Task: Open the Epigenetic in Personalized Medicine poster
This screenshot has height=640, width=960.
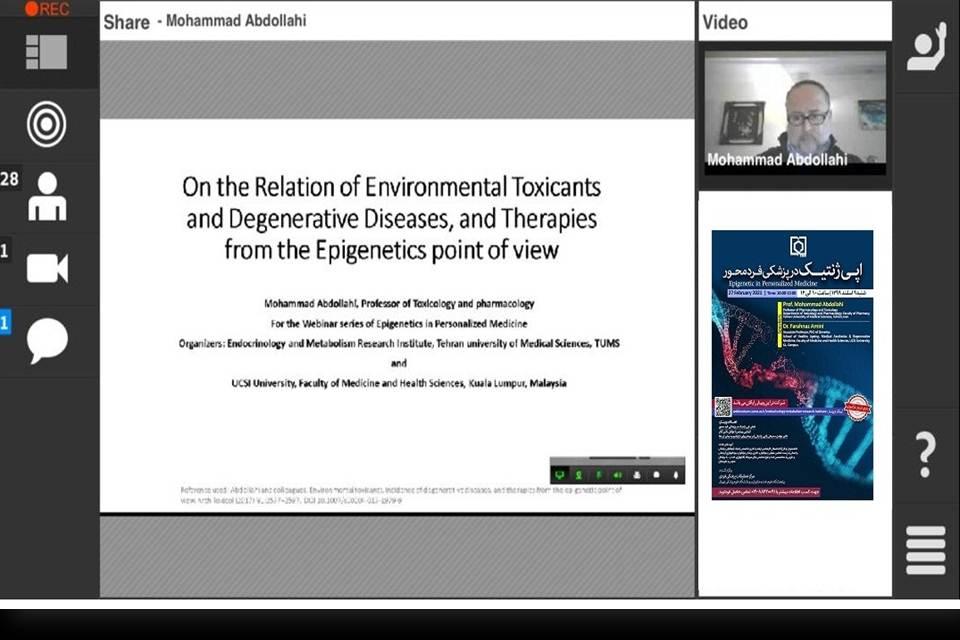Action: (x=792, y=365)
